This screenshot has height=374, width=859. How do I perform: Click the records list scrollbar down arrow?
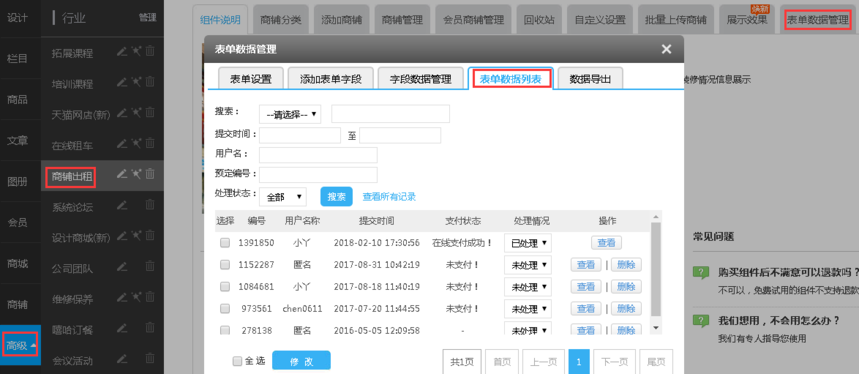pyautogui.click(x=656, y=327)
